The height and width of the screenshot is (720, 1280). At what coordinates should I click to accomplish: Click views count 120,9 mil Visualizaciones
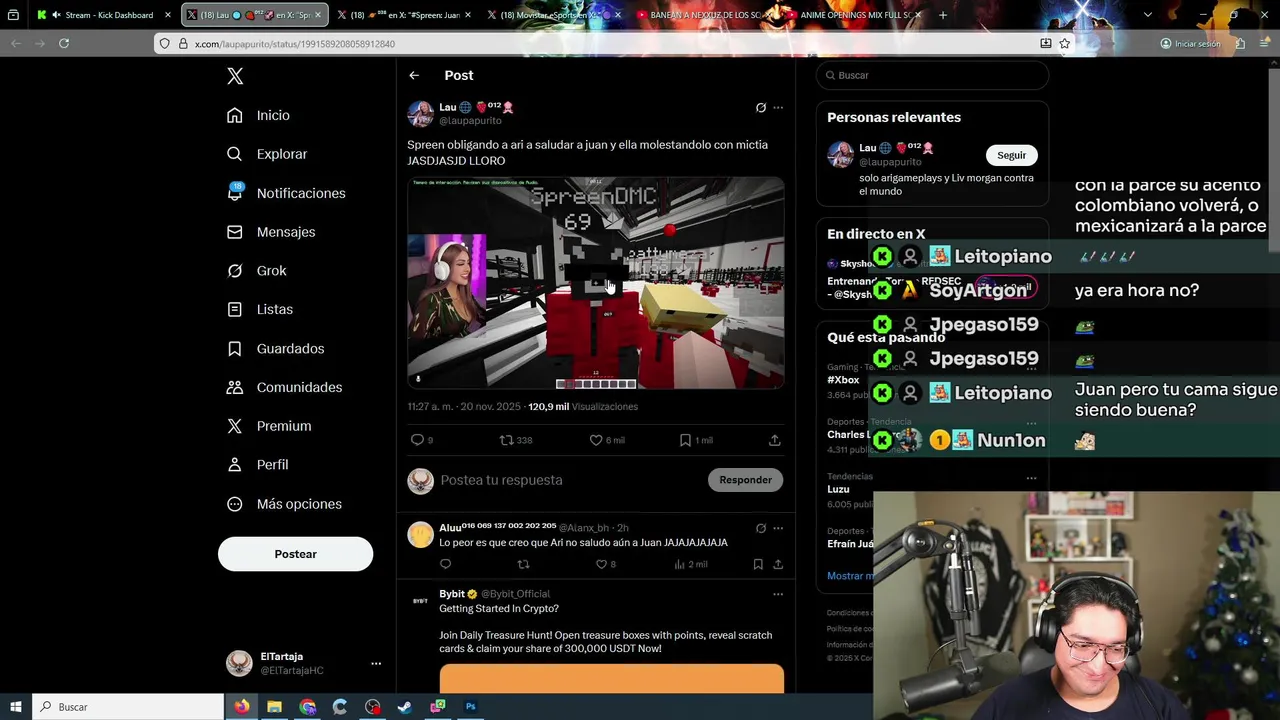583,407
